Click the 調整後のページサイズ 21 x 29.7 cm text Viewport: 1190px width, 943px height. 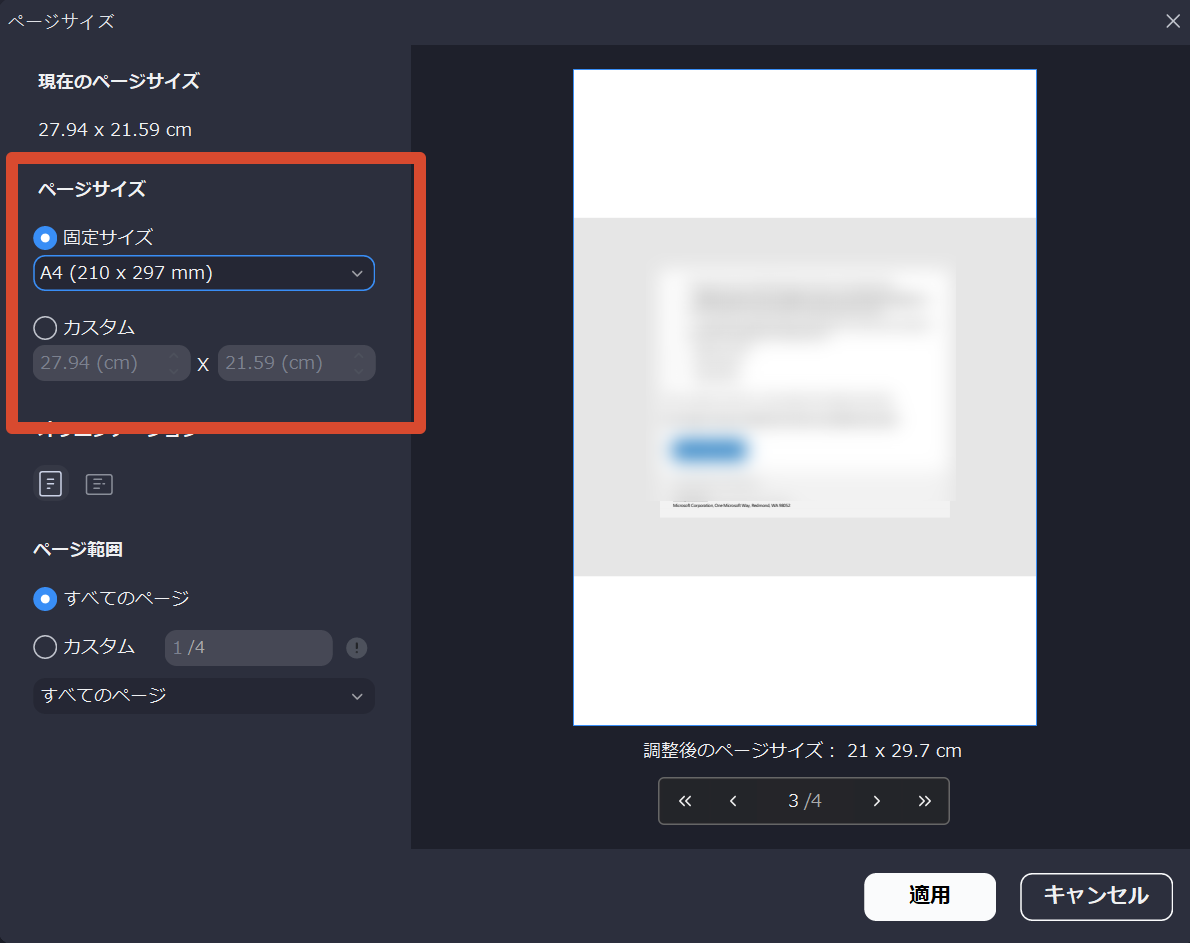[x=802, y=751]
